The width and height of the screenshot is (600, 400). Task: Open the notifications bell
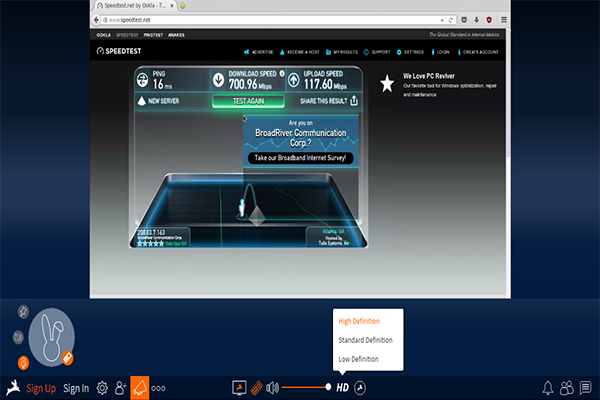(x=548, y=388)
